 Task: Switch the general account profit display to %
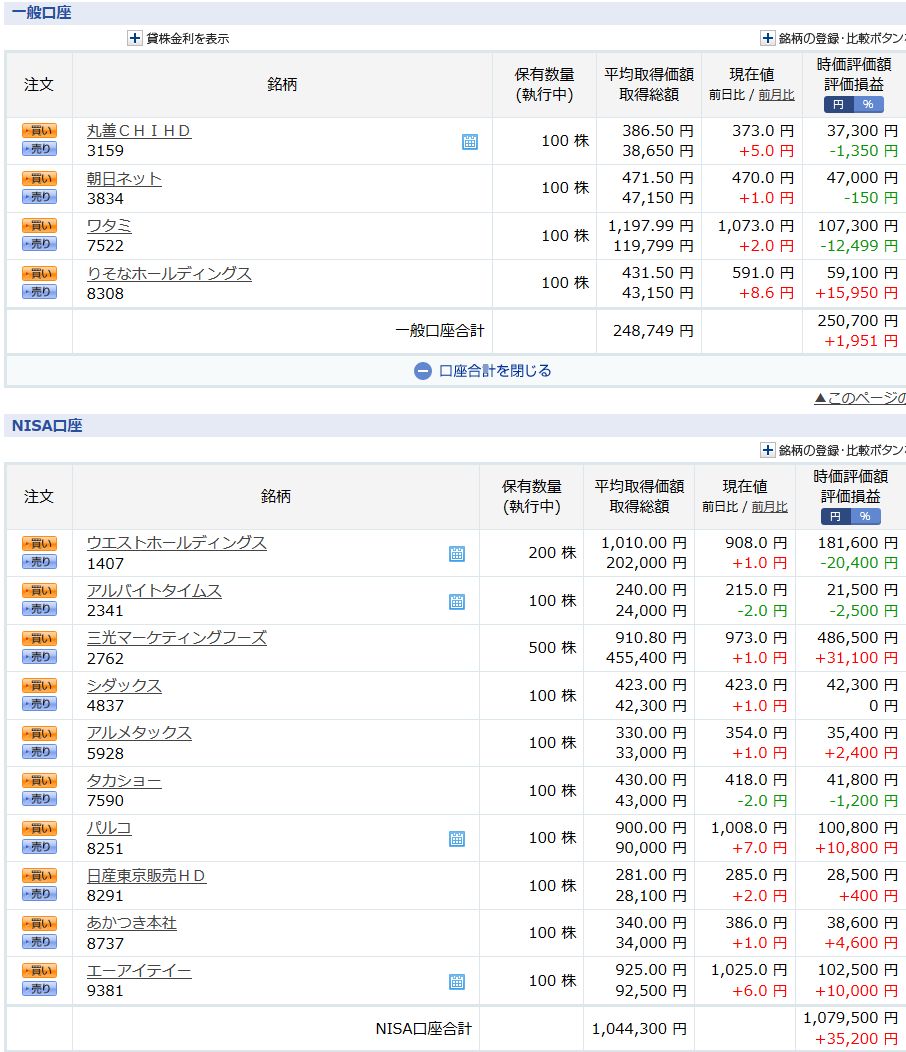click(x=868, y=105)
